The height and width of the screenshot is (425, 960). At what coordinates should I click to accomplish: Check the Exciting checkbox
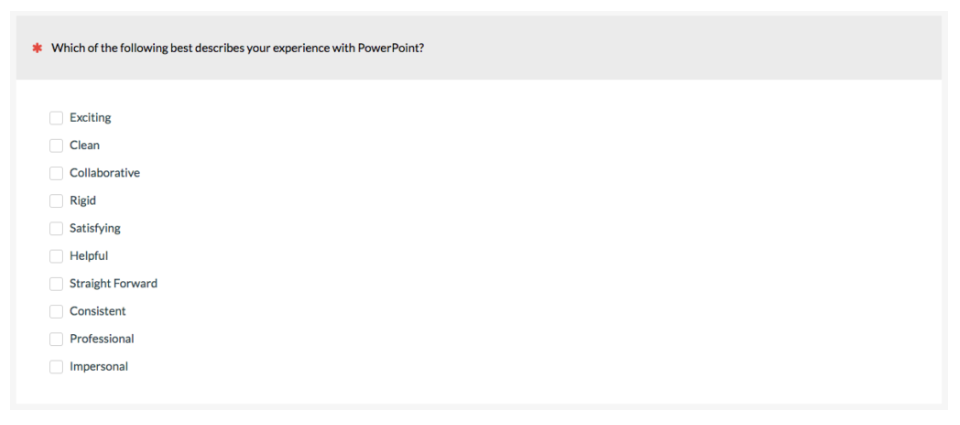coord(56,118)
